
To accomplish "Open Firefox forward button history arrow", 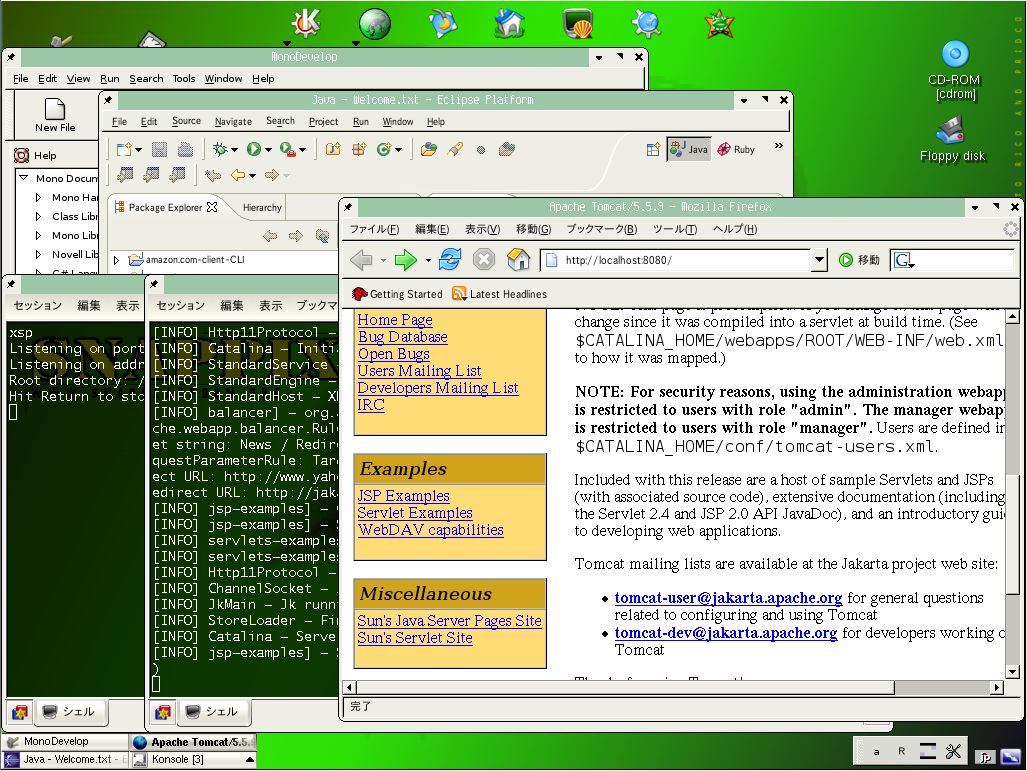I will [x=428, y=261].
